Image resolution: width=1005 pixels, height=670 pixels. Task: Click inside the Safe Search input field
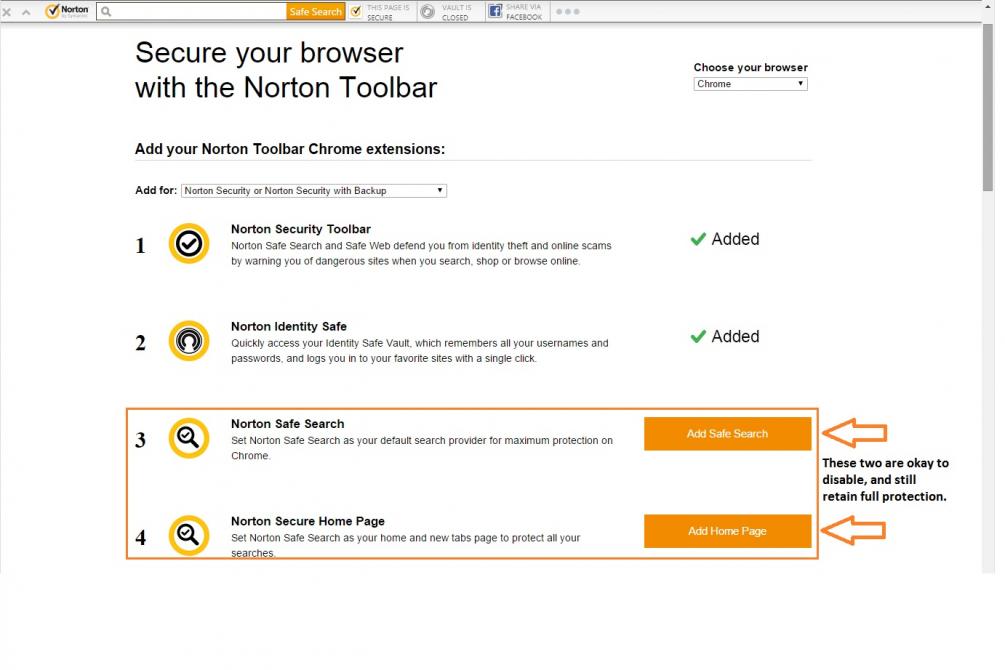point(190,11)
